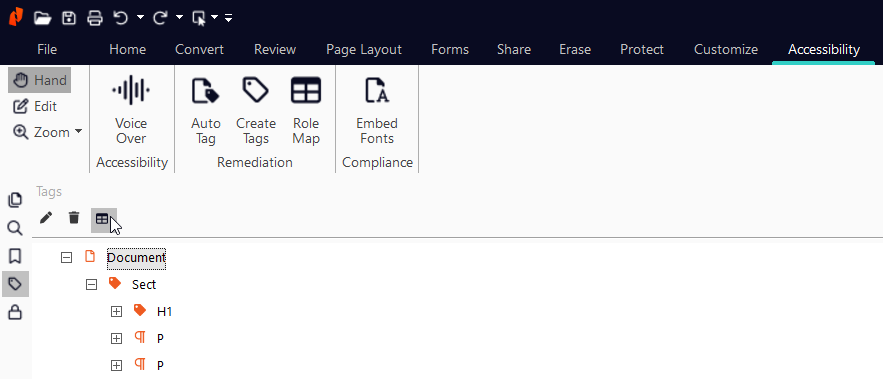Collapse the Document tree node
Image resolution: width=883 pixels, height=379 pixels.
[x=66, y=258]
